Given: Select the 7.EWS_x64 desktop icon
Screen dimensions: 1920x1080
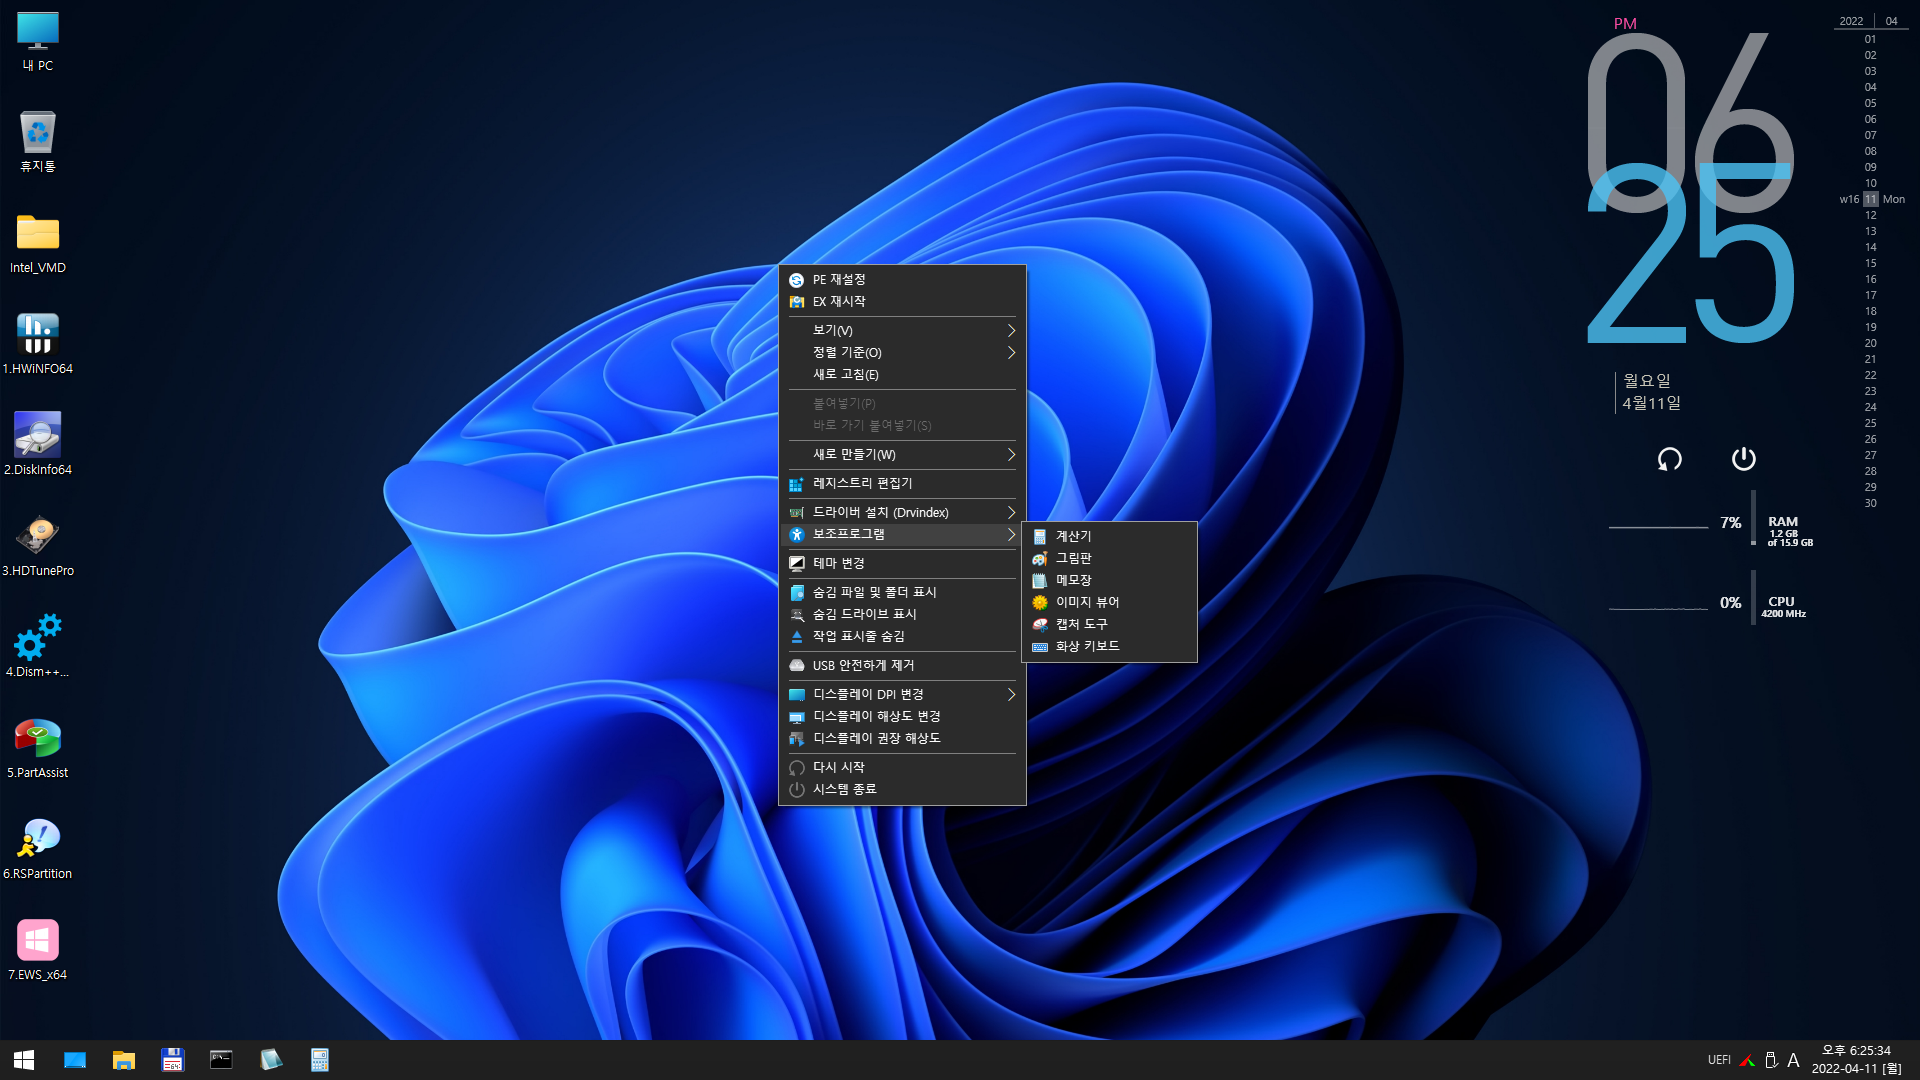Looking at the screenshot, I should tap(38, 950).
